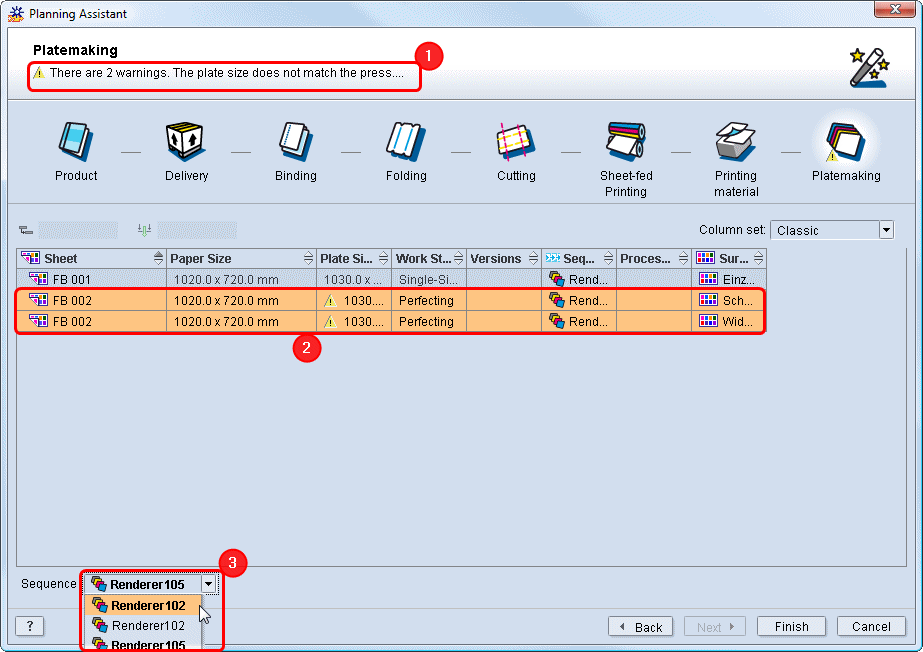Open help with the question mark button

[x=29, y=626]
